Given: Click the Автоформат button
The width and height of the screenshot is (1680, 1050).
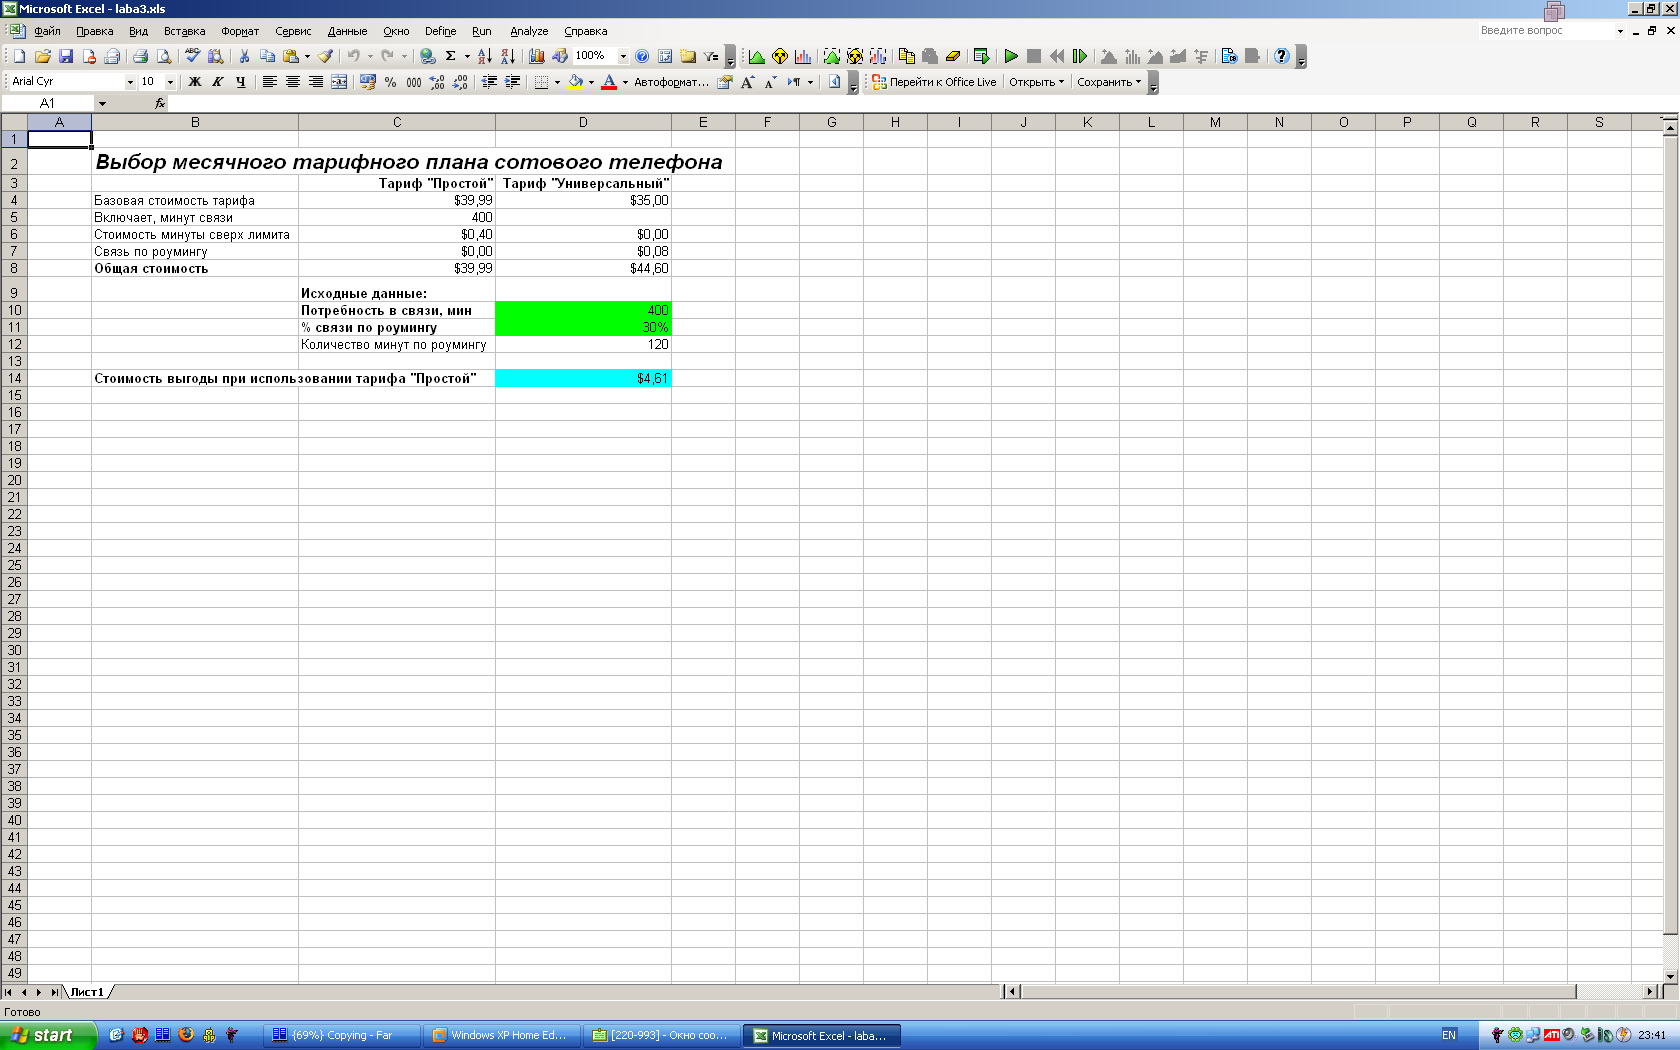Looking at the screenshot, I should [x=671, y=83].
